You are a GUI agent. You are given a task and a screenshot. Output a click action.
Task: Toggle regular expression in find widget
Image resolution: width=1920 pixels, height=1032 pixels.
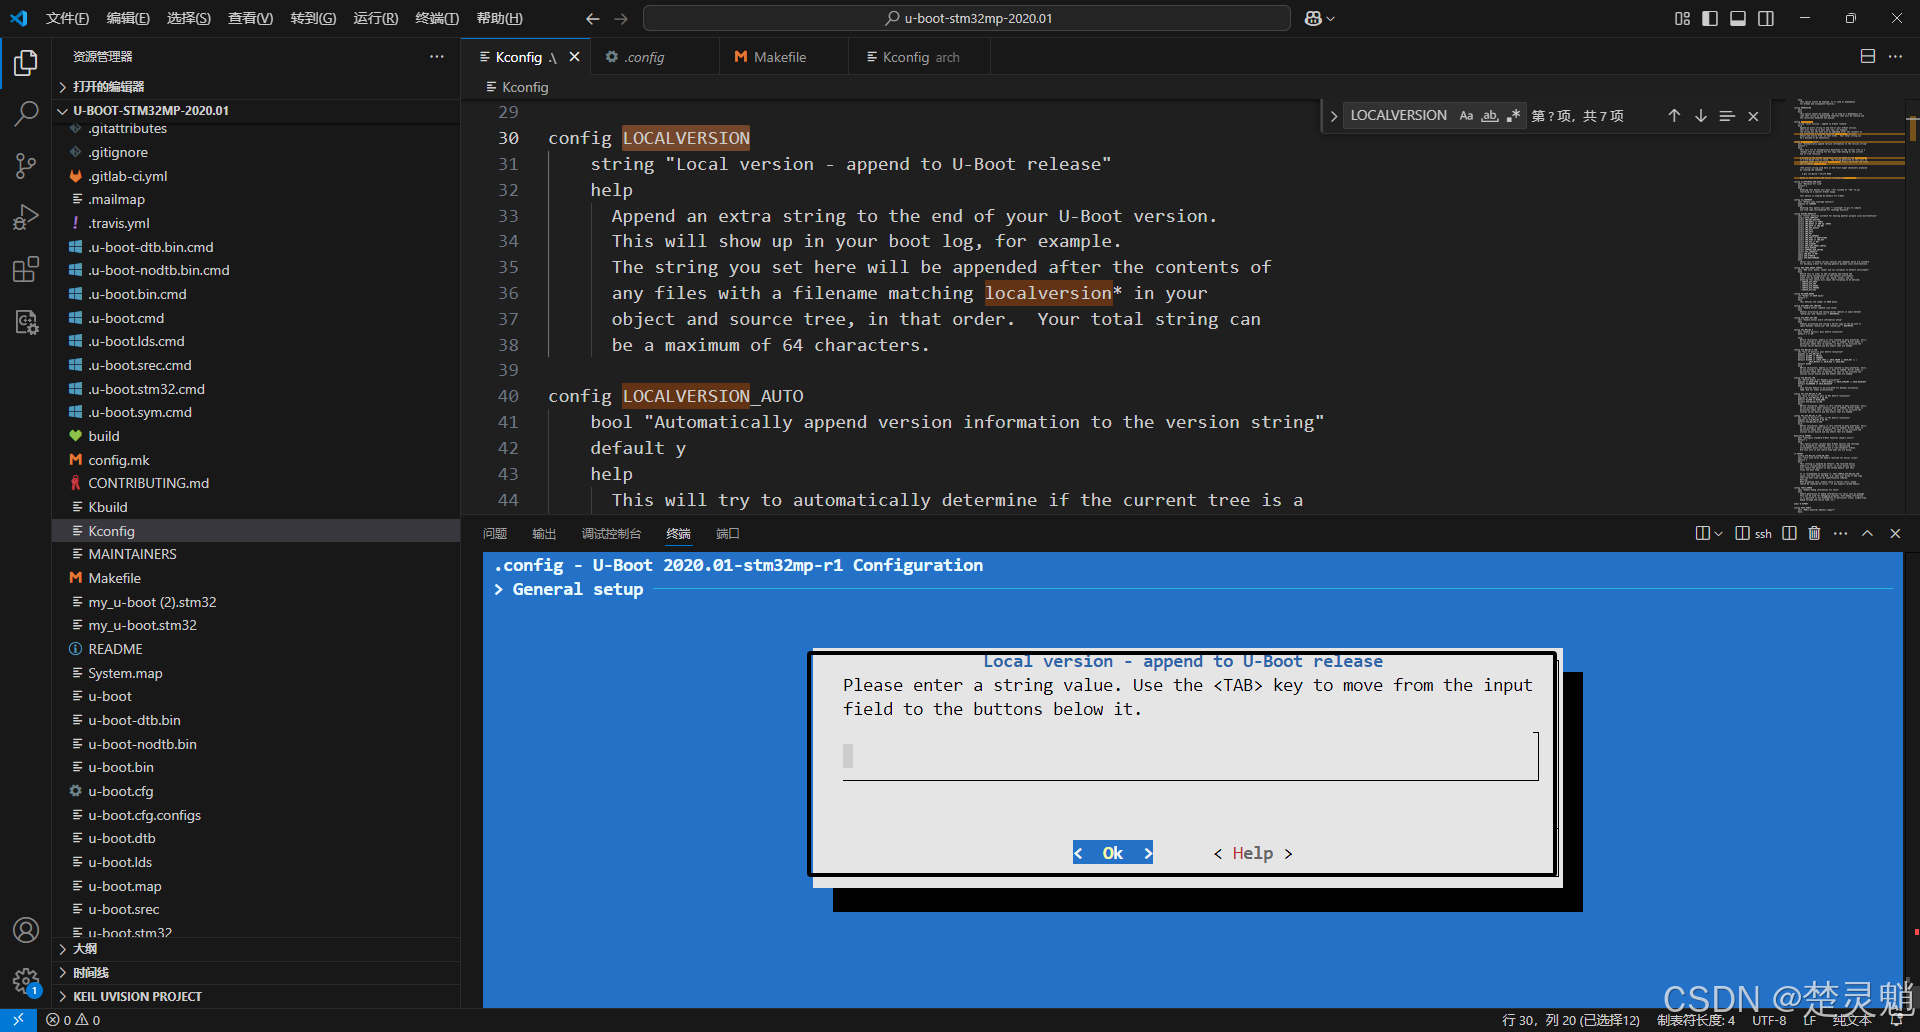click(1513, 116)
